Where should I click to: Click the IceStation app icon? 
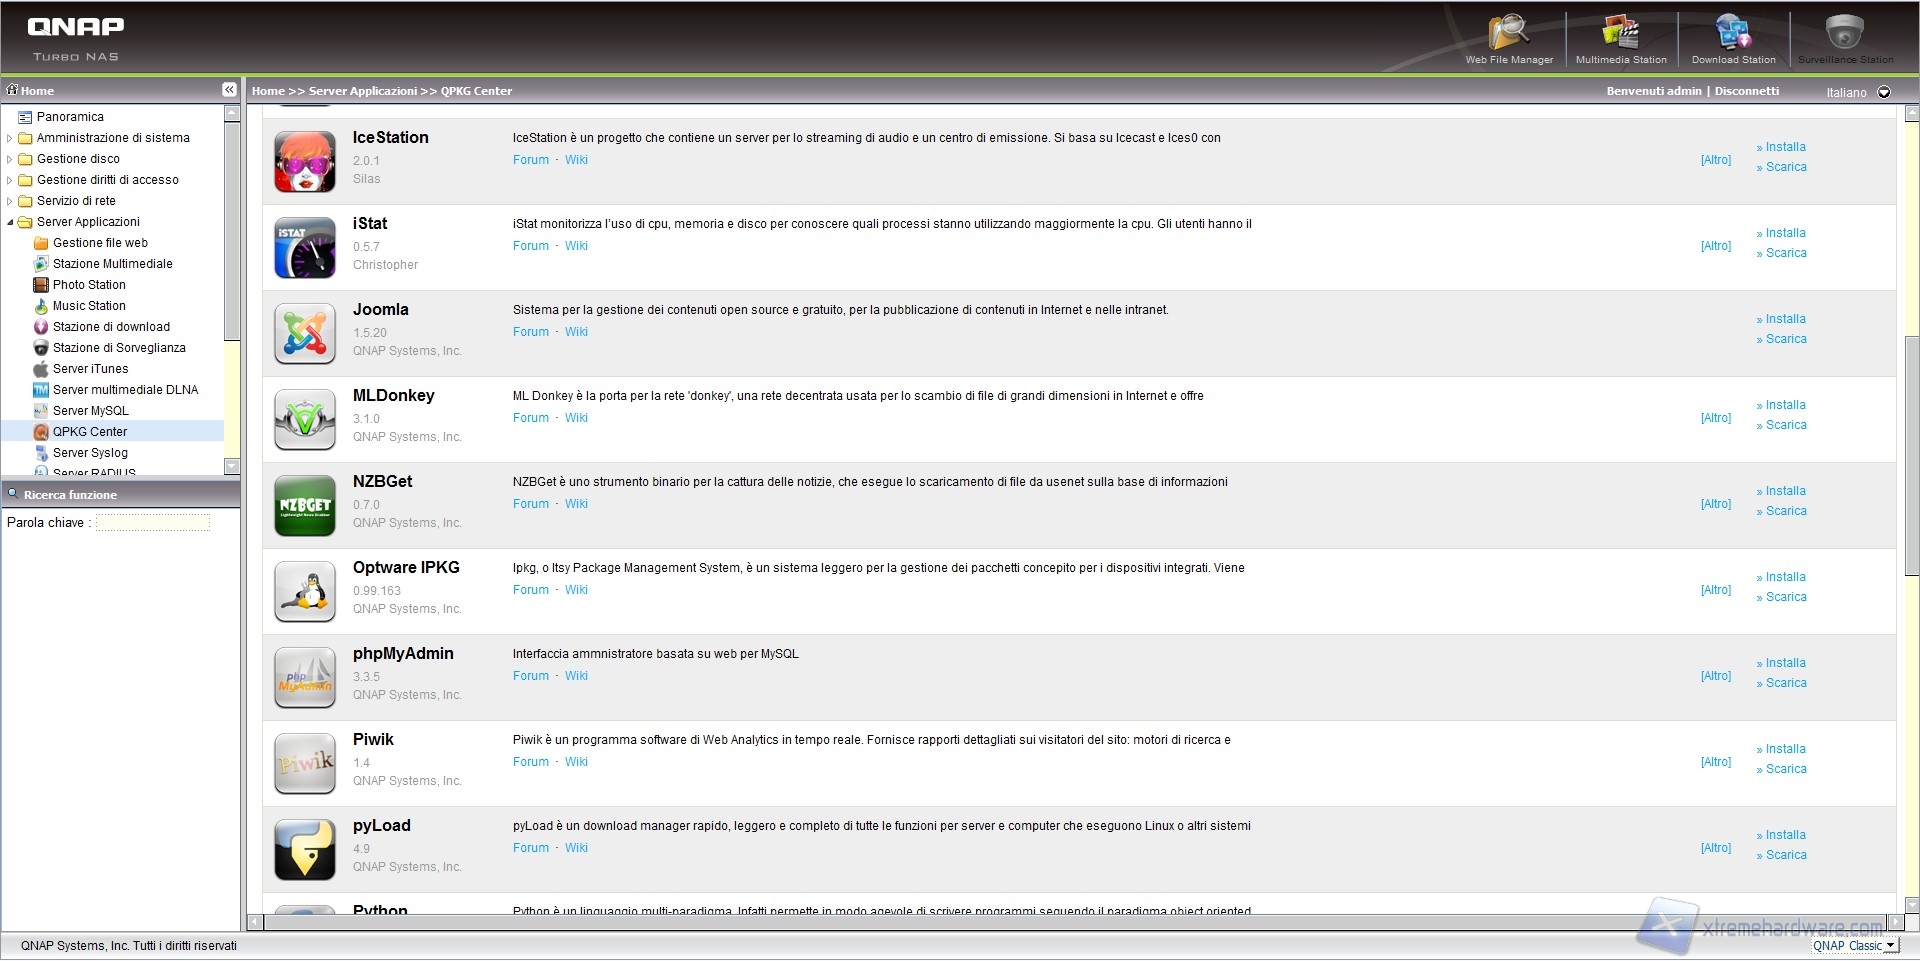(x=305, y=161)
